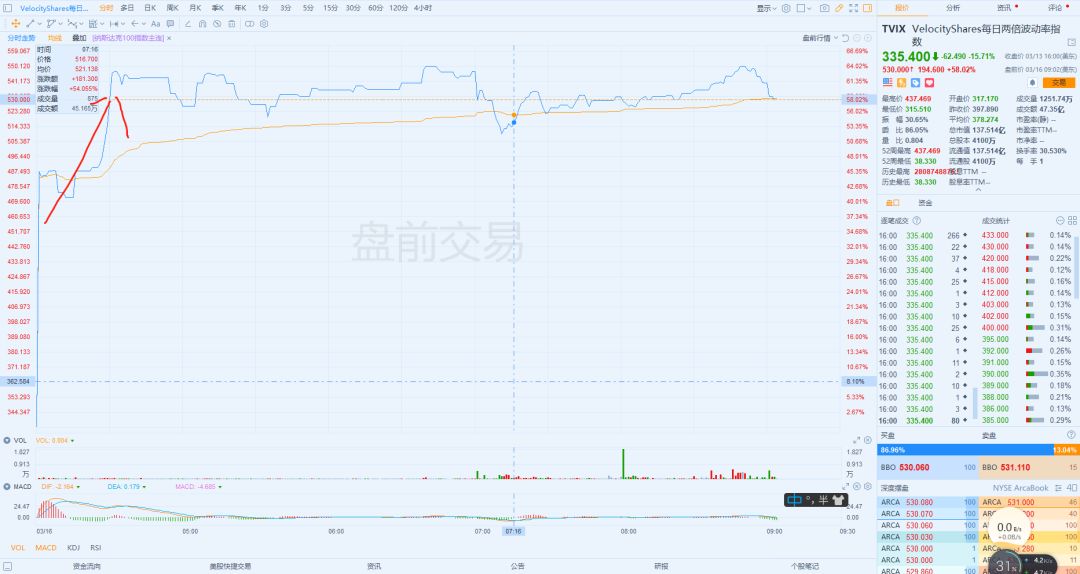
Task: Add a comment bubble annotation
Action: [x=170, y=23]
